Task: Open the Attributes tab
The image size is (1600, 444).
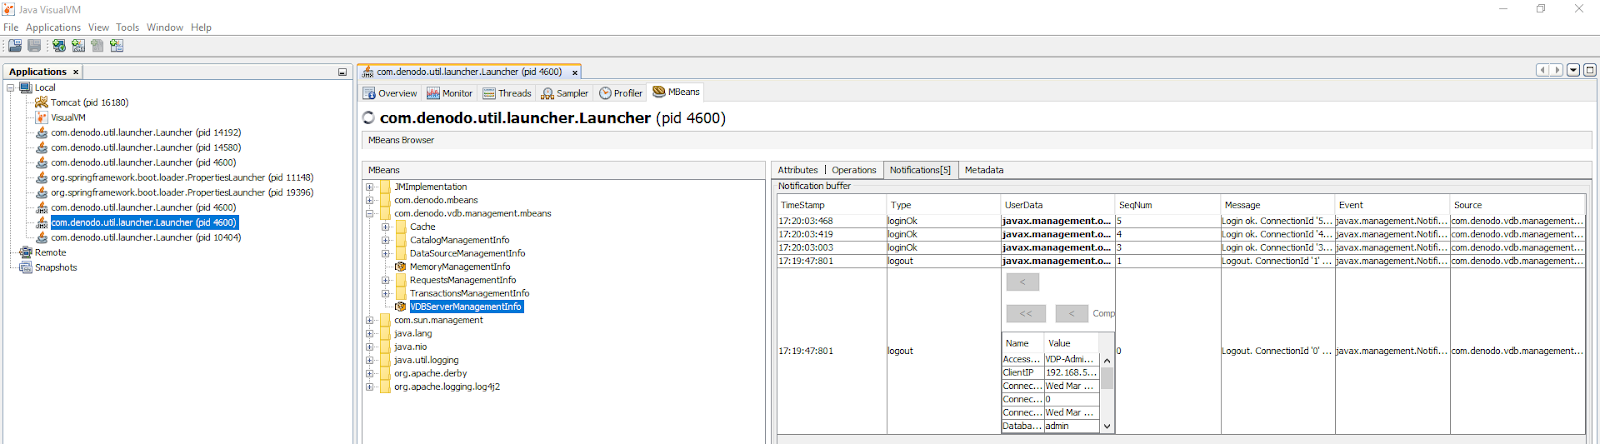Action: [x=797, y=170]
